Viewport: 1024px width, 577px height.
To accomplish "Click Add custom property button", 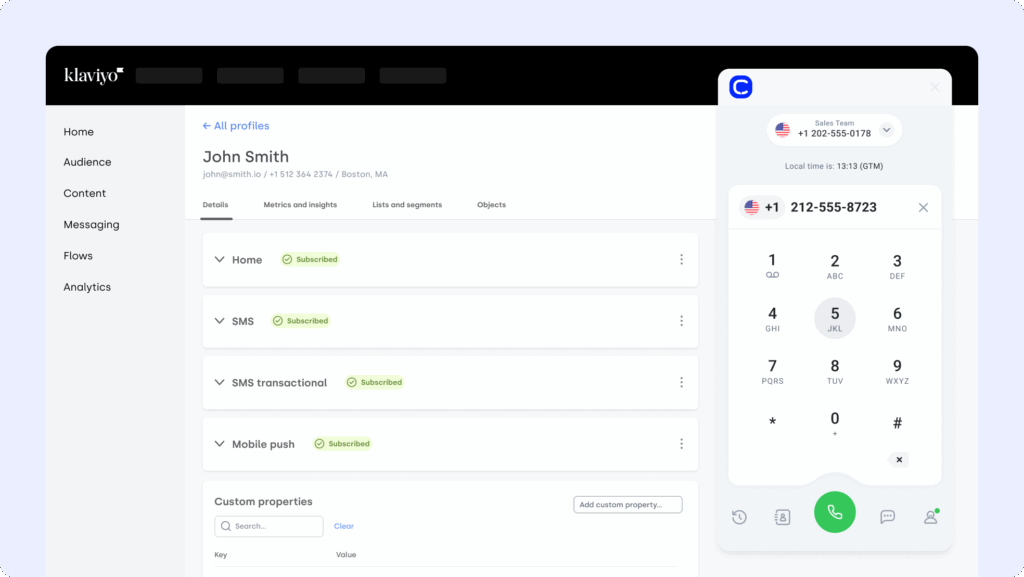I will click(628, 505).
